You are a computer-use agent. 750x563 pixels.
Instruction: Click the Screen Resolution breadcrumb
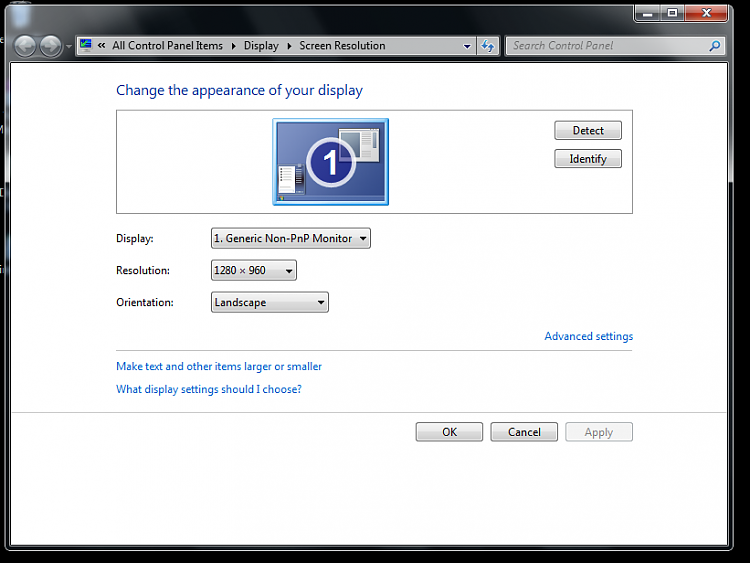(342, 45)
